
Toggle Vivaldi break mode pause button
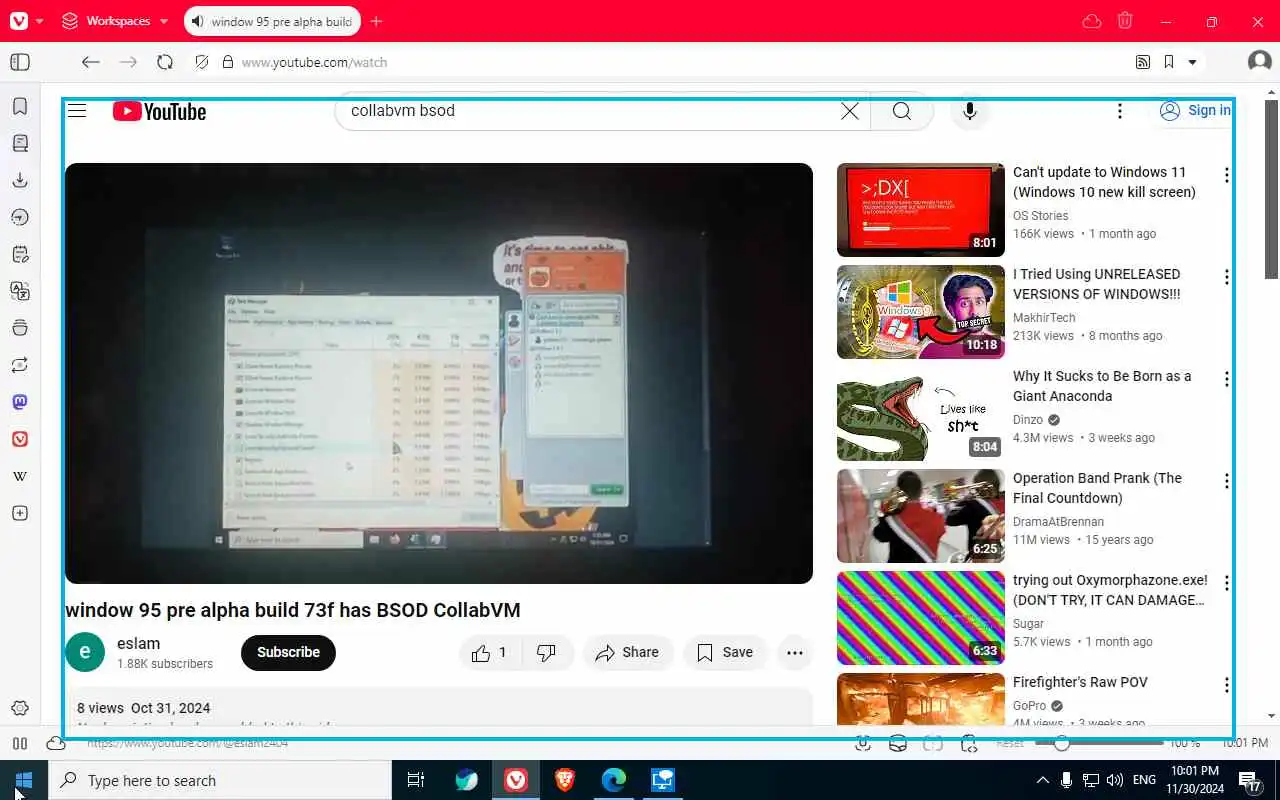20,743
